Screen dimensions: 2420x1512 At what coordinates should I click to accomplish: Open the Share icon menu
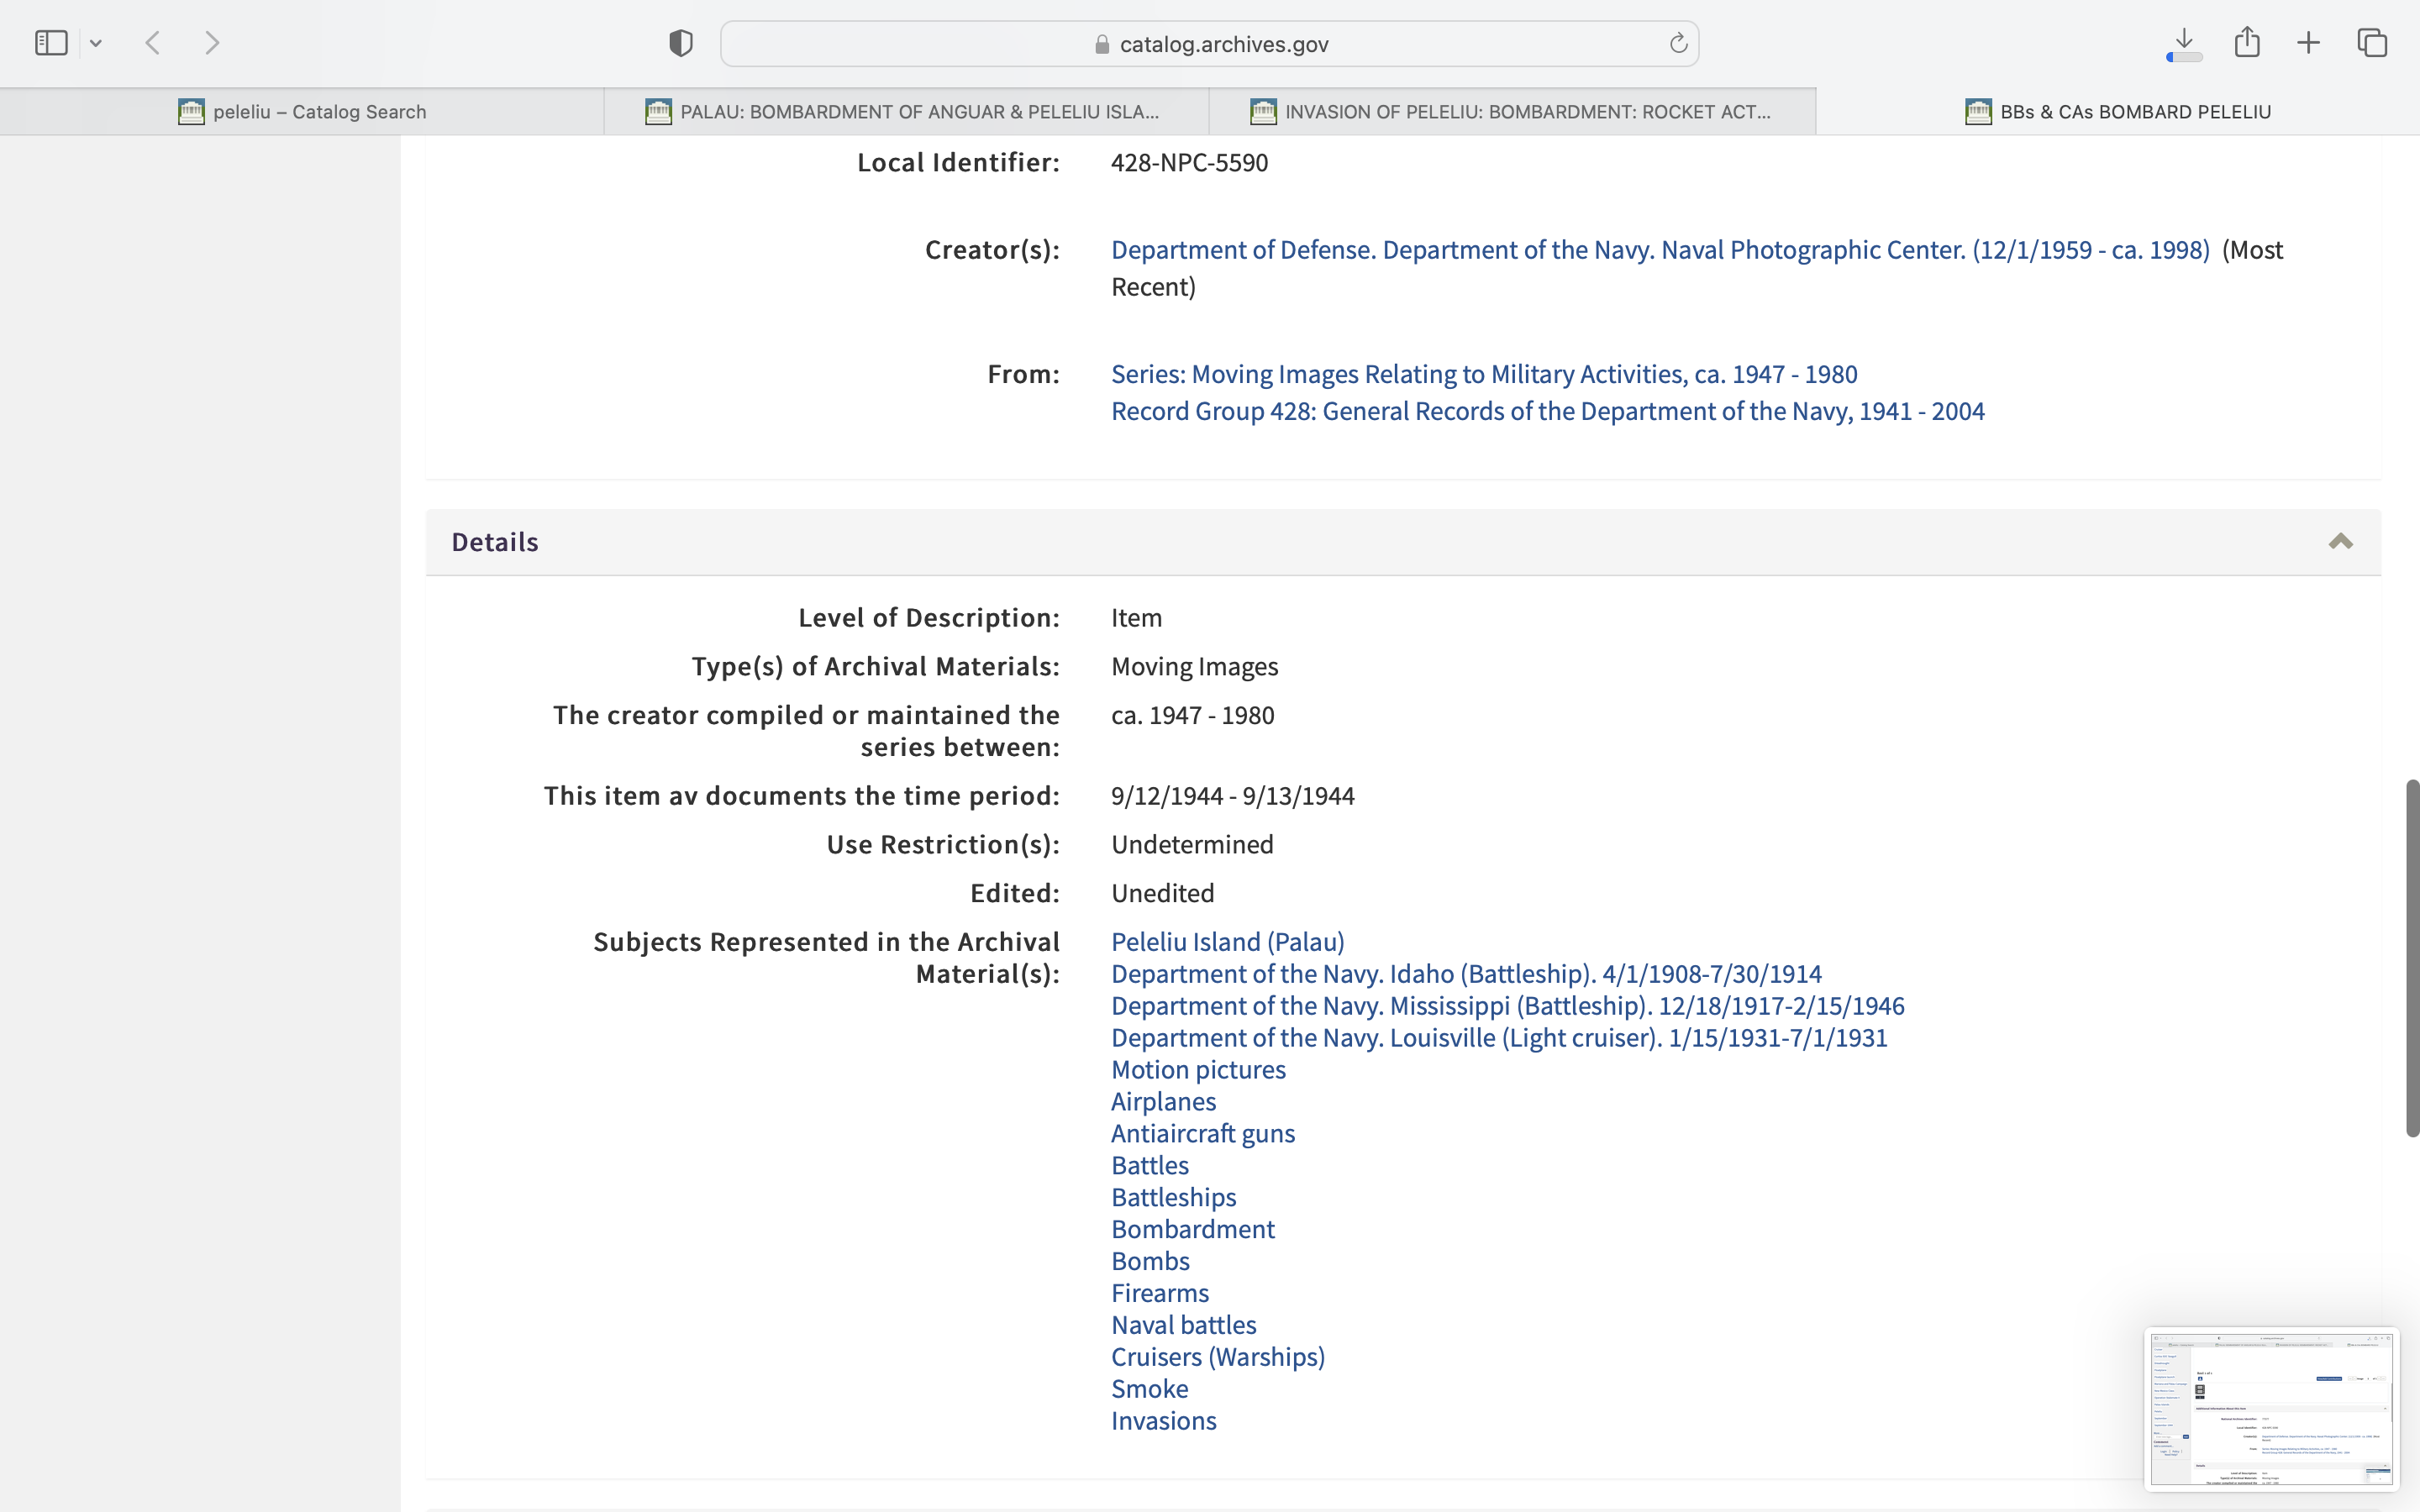[2247, 43]
